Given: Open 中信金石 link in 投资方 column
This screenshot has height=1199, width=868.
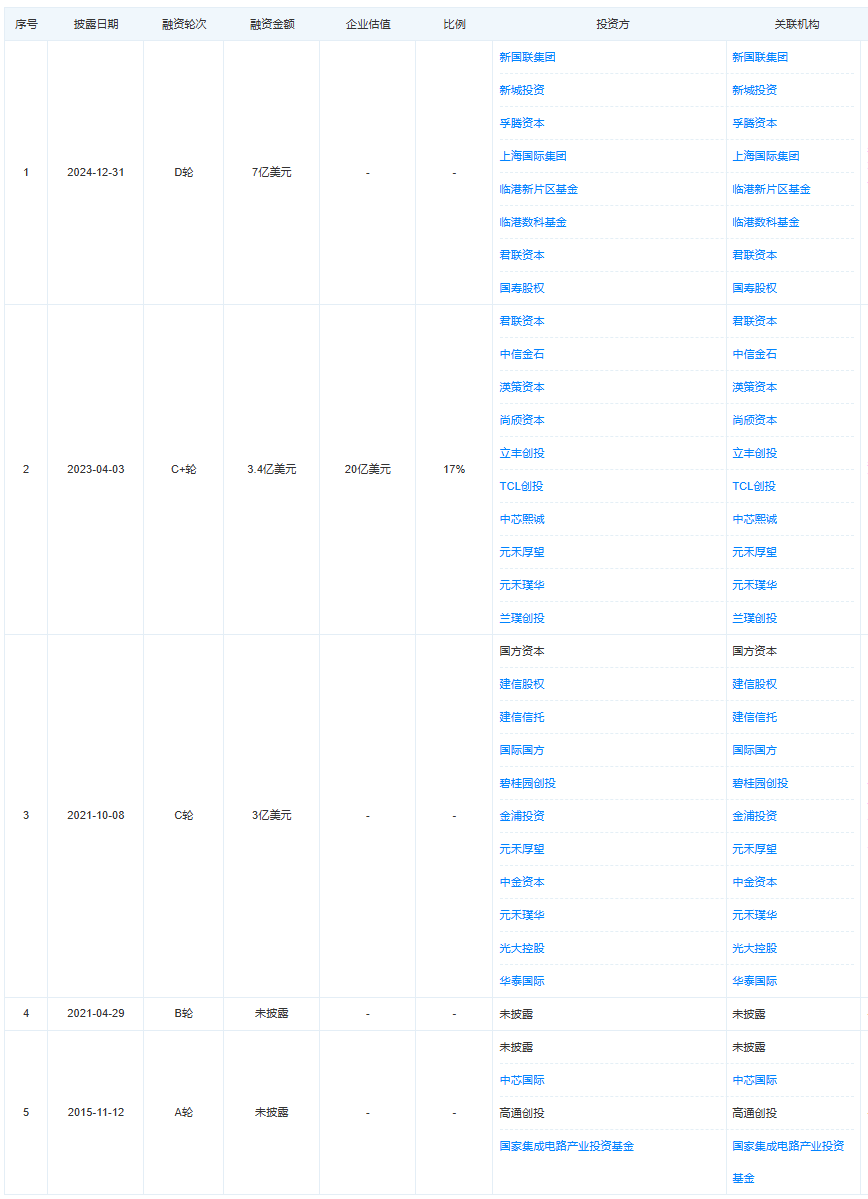Looking at the screenshot, I should [522, 354].
